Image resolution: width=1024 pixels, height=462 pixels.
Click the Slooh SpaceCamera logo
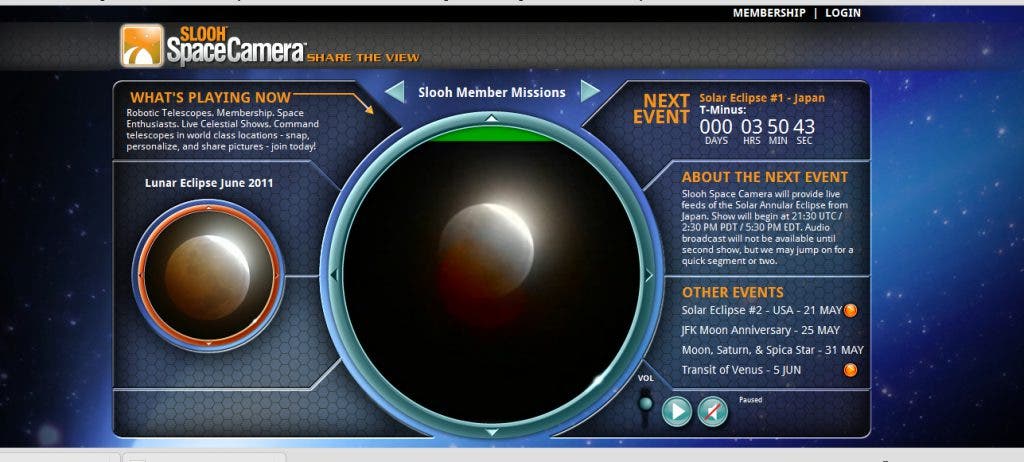coord(212,45)
